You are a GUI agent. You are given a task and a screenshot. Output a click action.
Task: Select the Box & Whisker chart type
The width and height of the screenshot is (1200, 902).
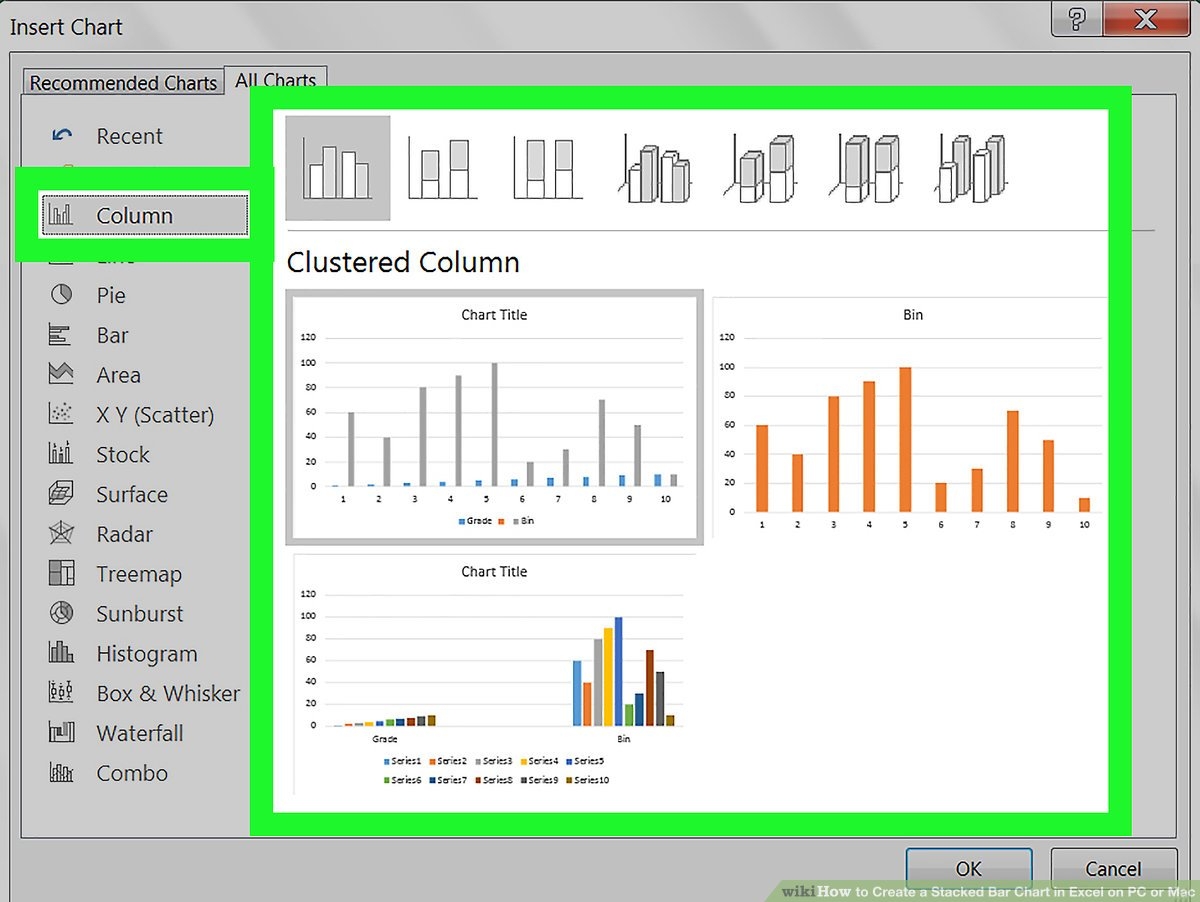coord(167,694)
